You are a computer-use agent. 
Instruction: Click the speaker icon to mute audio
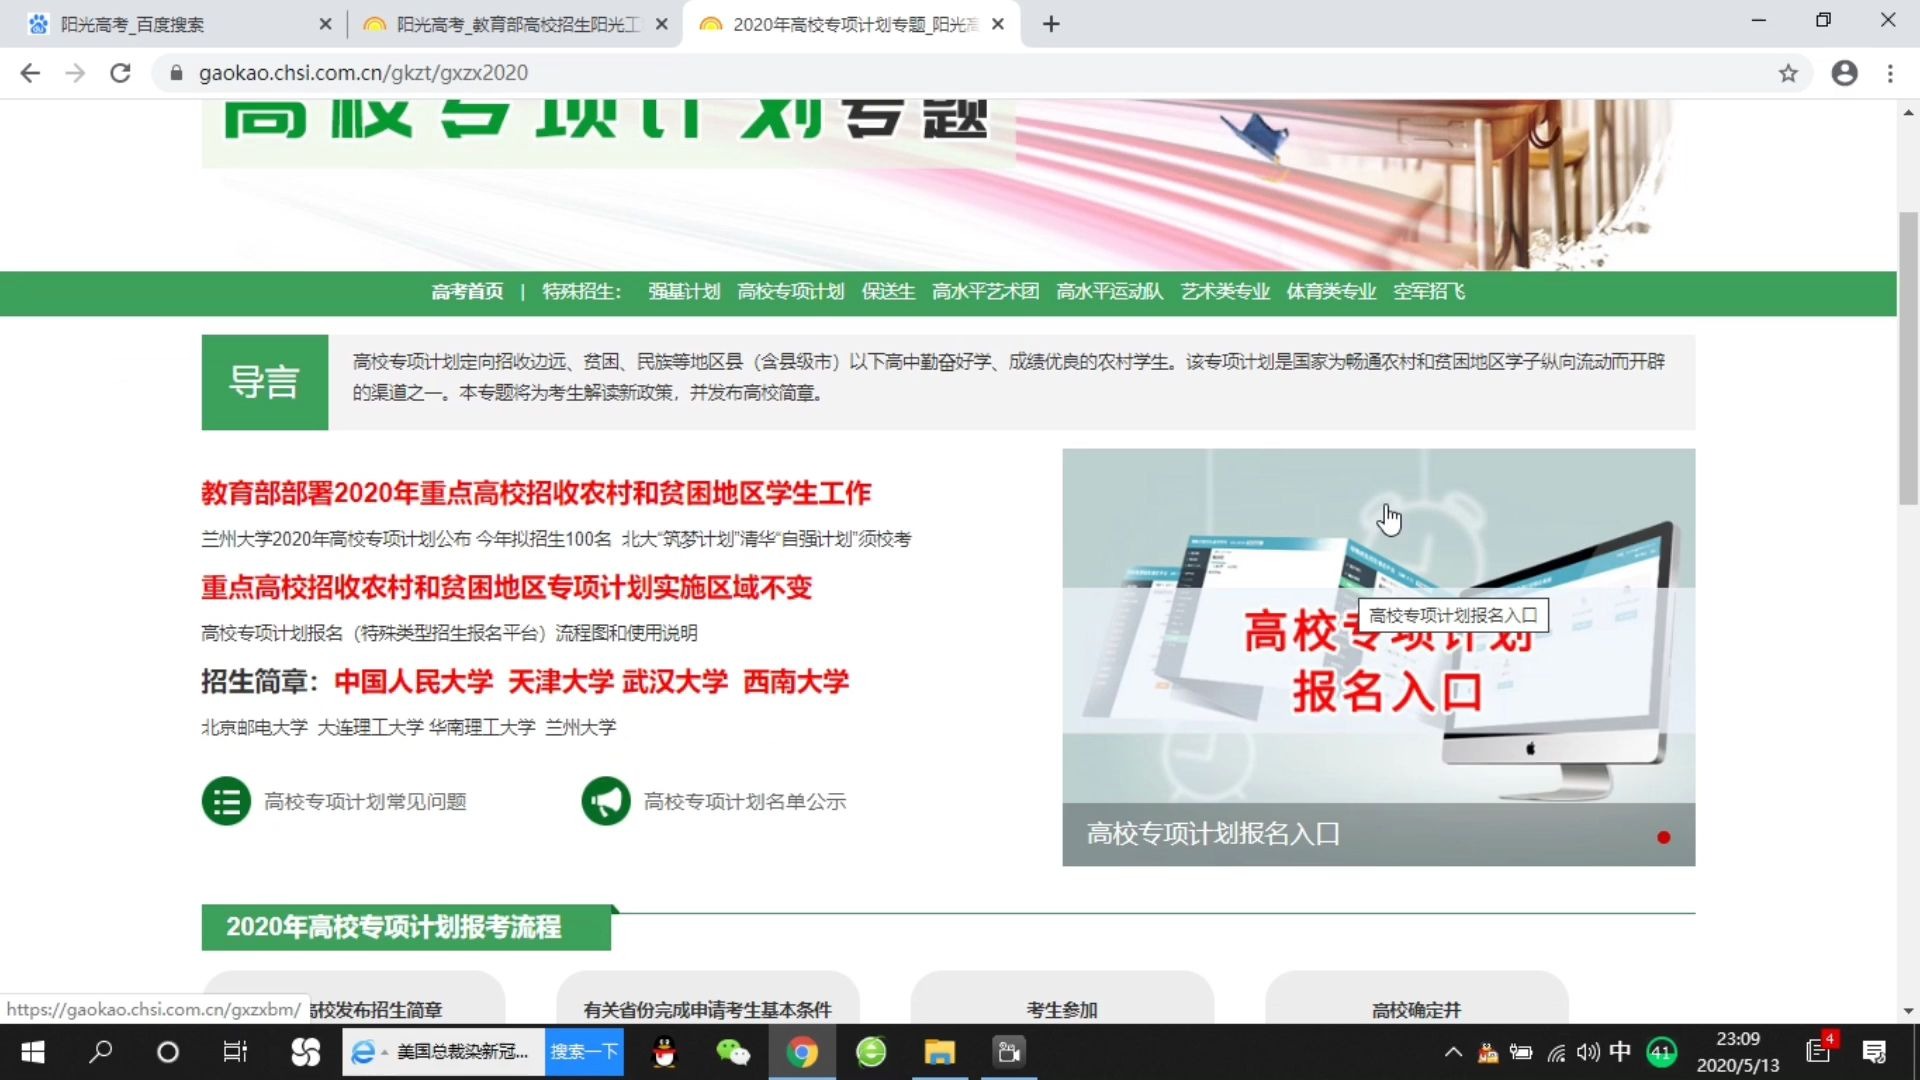[x=1589, y=1052]
